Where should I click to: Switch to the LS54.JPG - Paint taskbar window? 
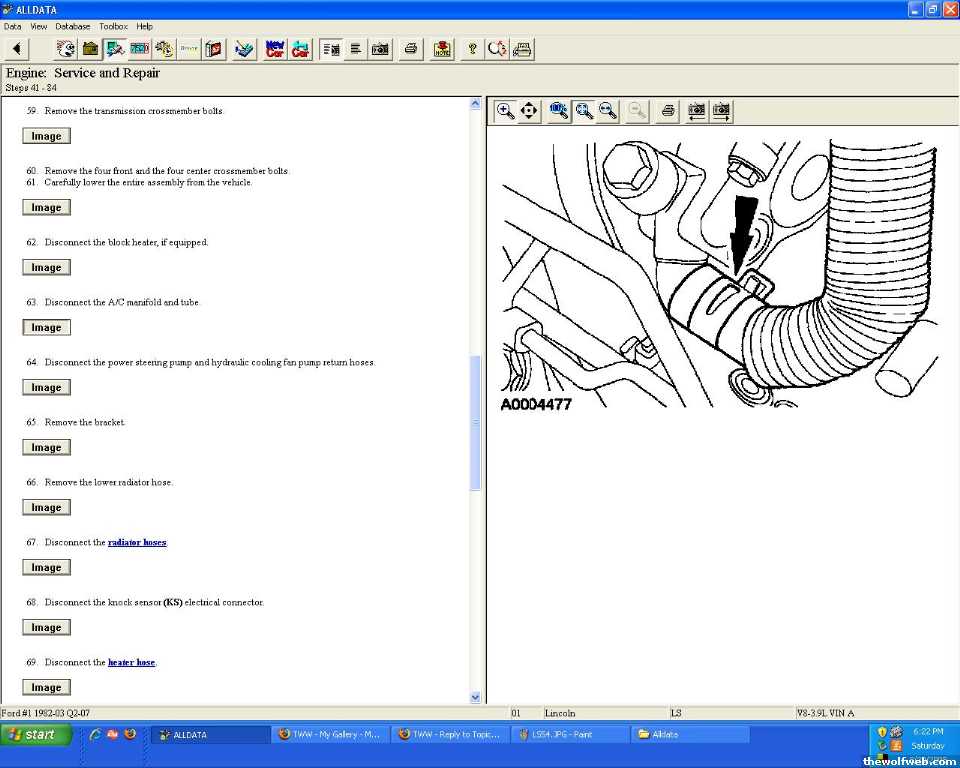pyautogui.click(x=570, y=734)
